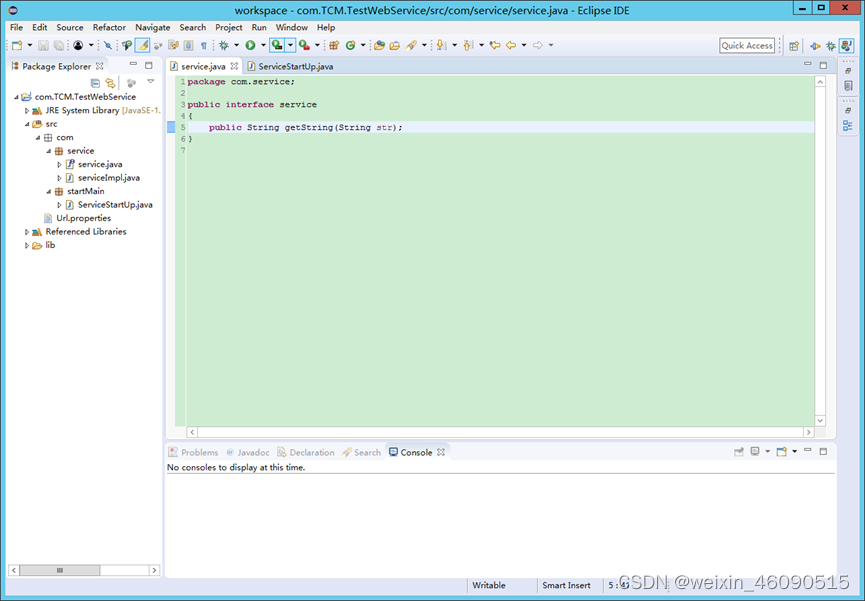The image size is (865, 601).
Task: Toggle Link with Editor in Package Explorer
Action: [110, 82]
